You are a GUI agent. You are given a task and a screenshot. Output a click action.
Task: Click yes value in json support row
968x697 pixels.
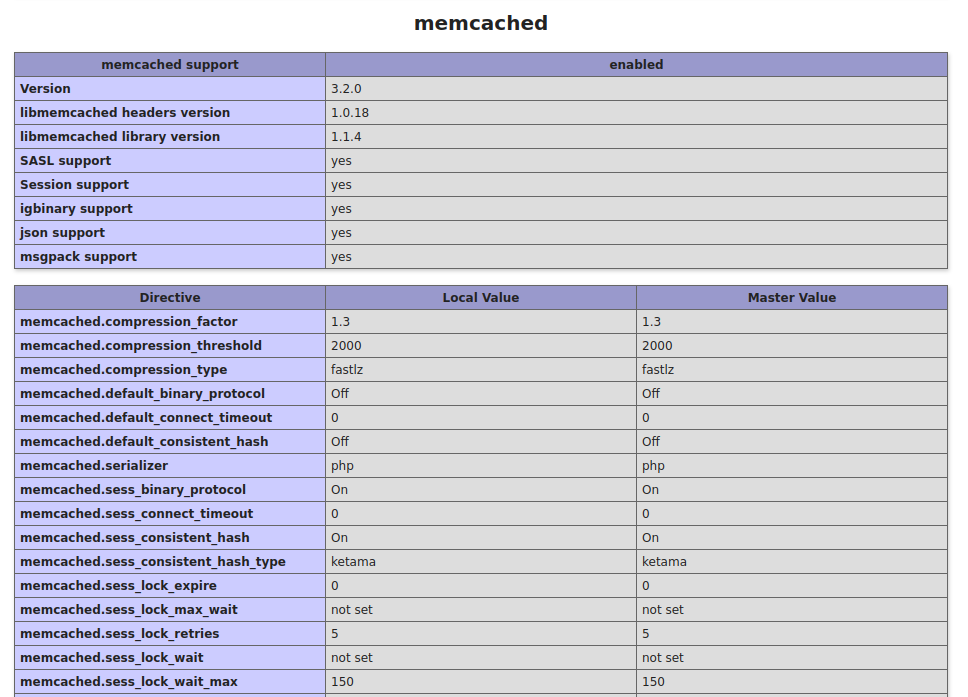pos(341,233)
